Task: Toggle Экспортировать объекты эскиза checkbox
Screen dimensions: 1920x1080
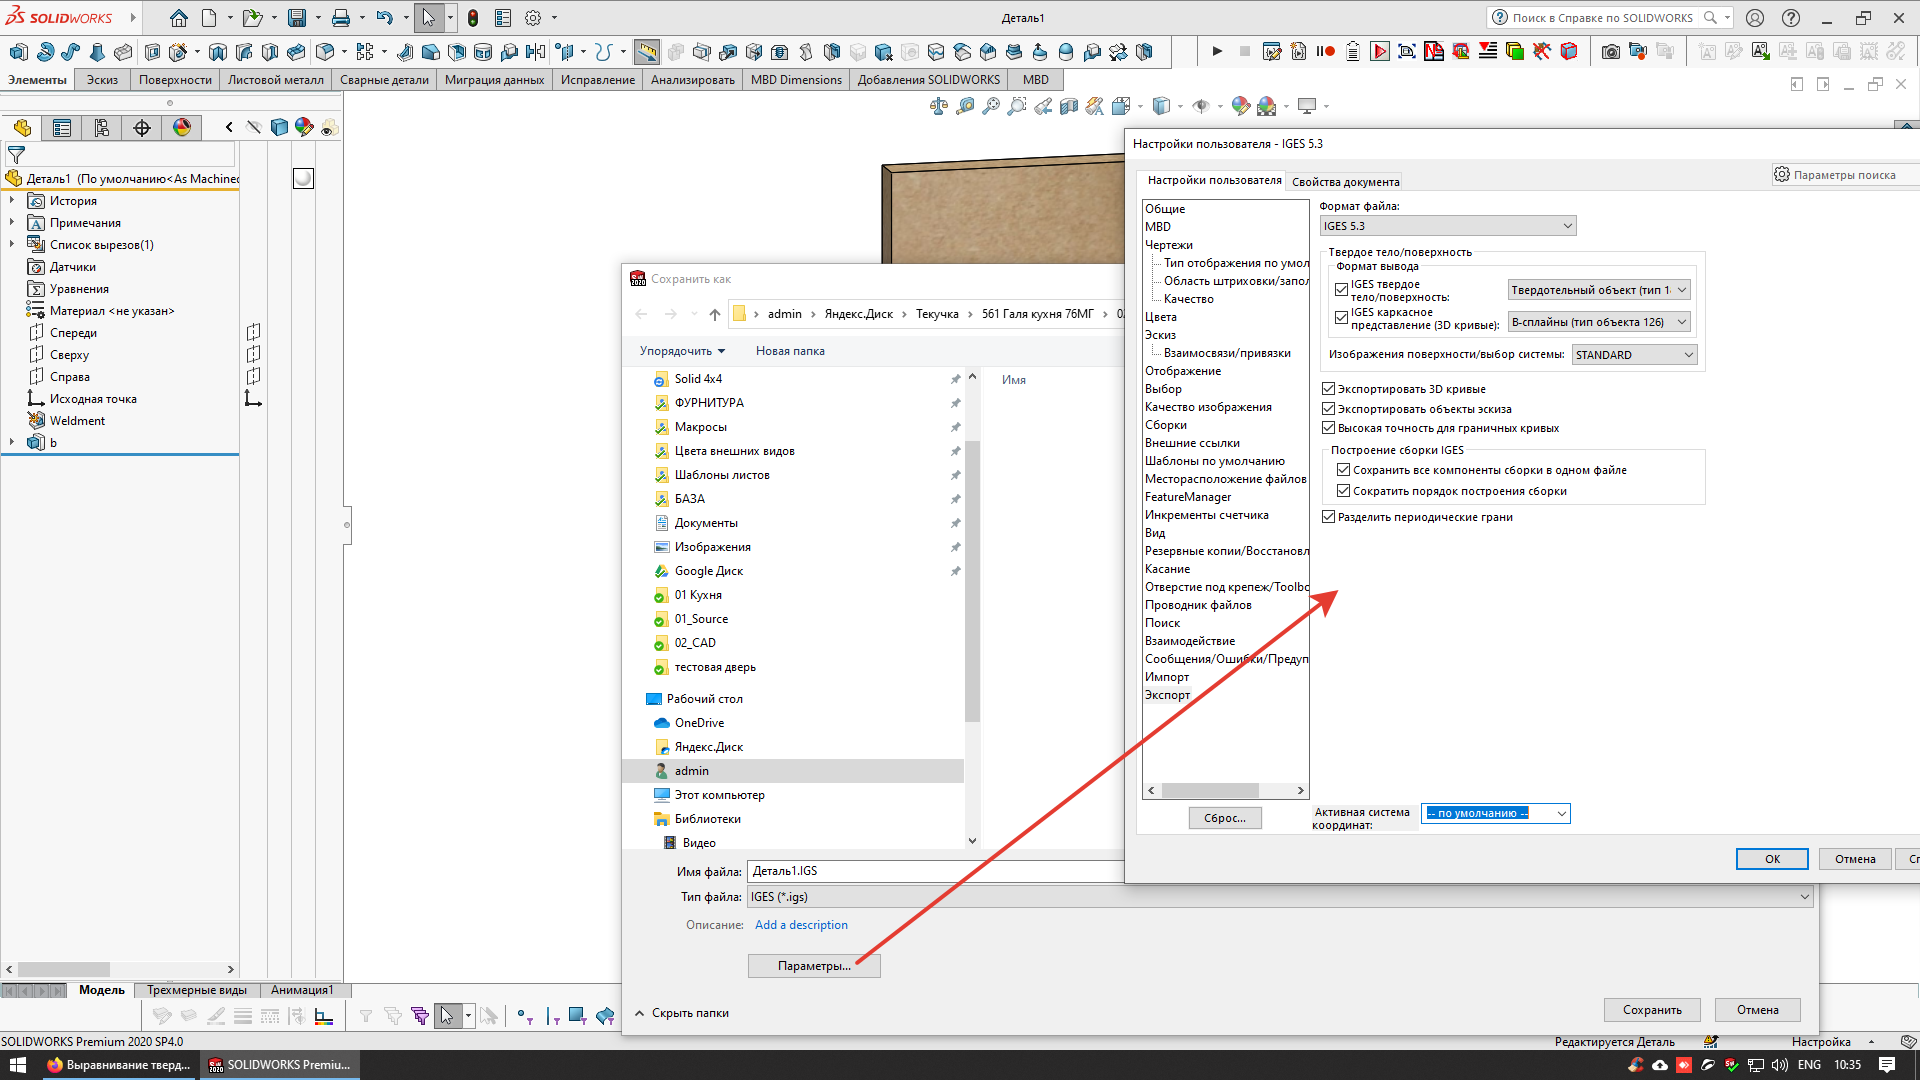Action: click(1329, 409)
